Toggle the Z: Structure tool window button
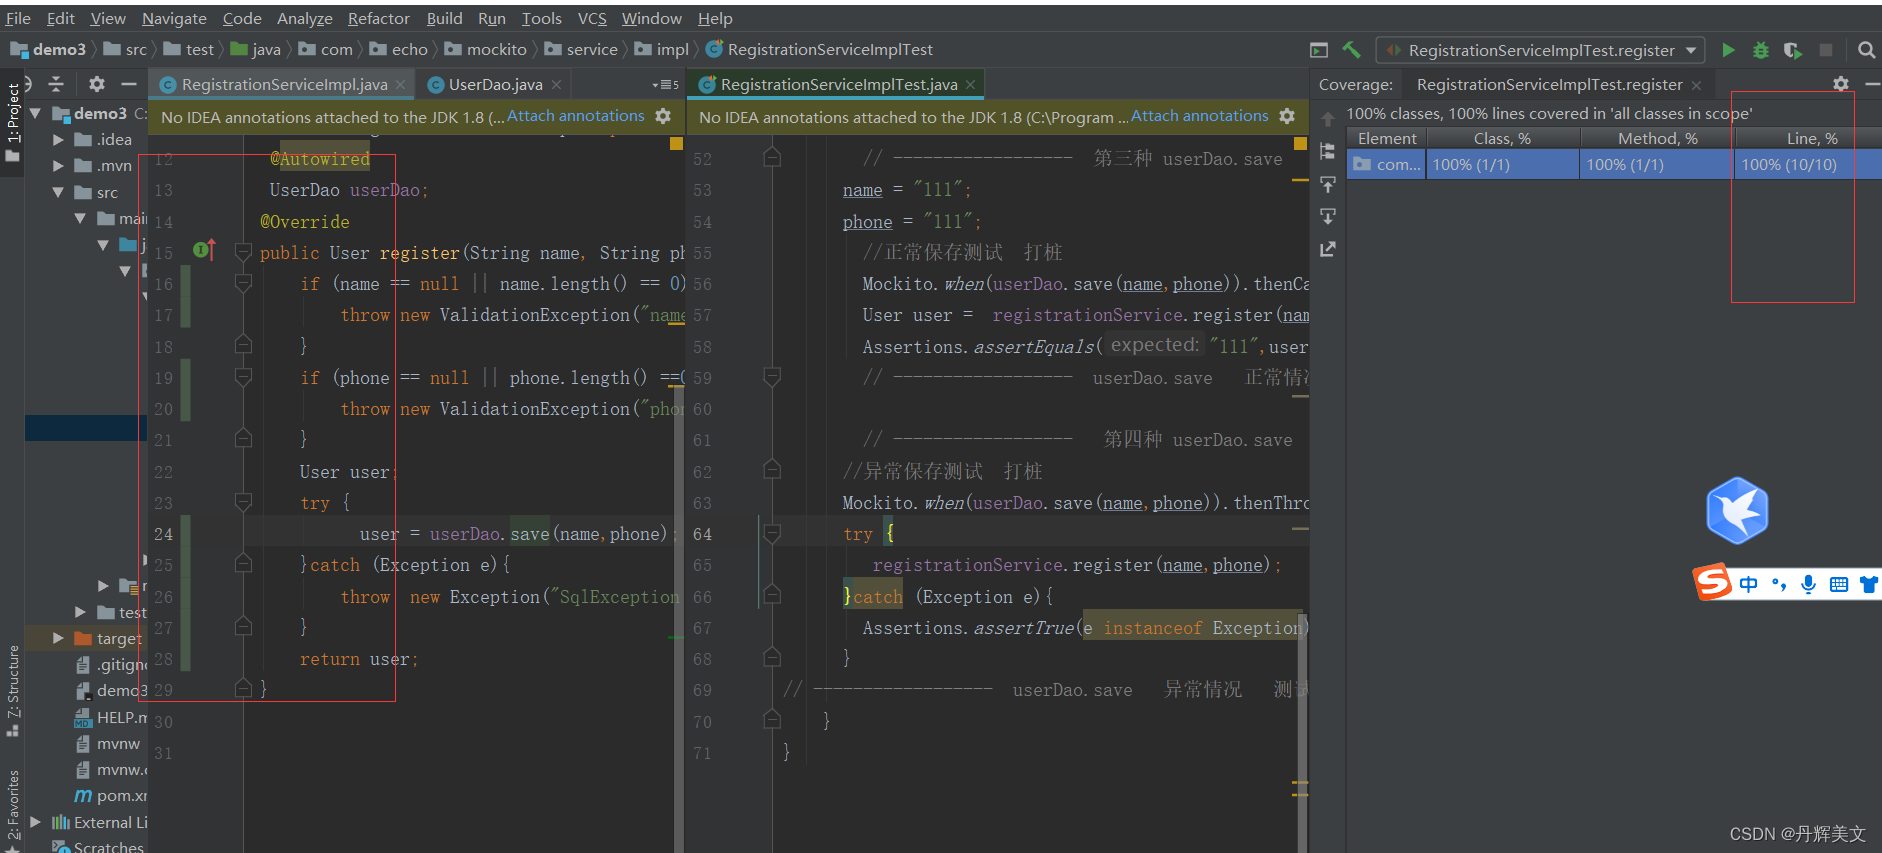 pyautogui.click(x=13, y=690)
